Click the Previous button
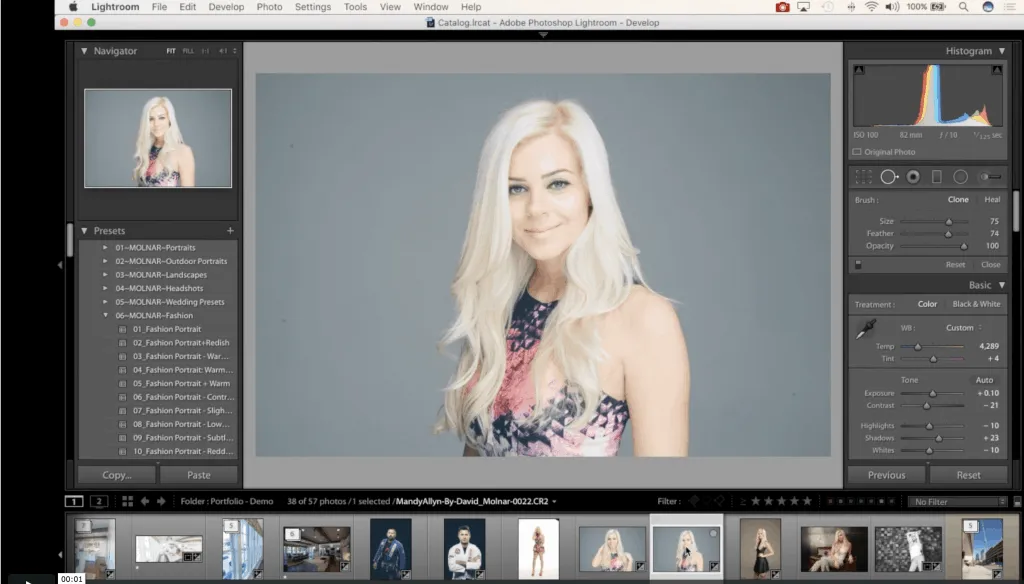This screenshot has height=584, width=1024. point(886,475)
